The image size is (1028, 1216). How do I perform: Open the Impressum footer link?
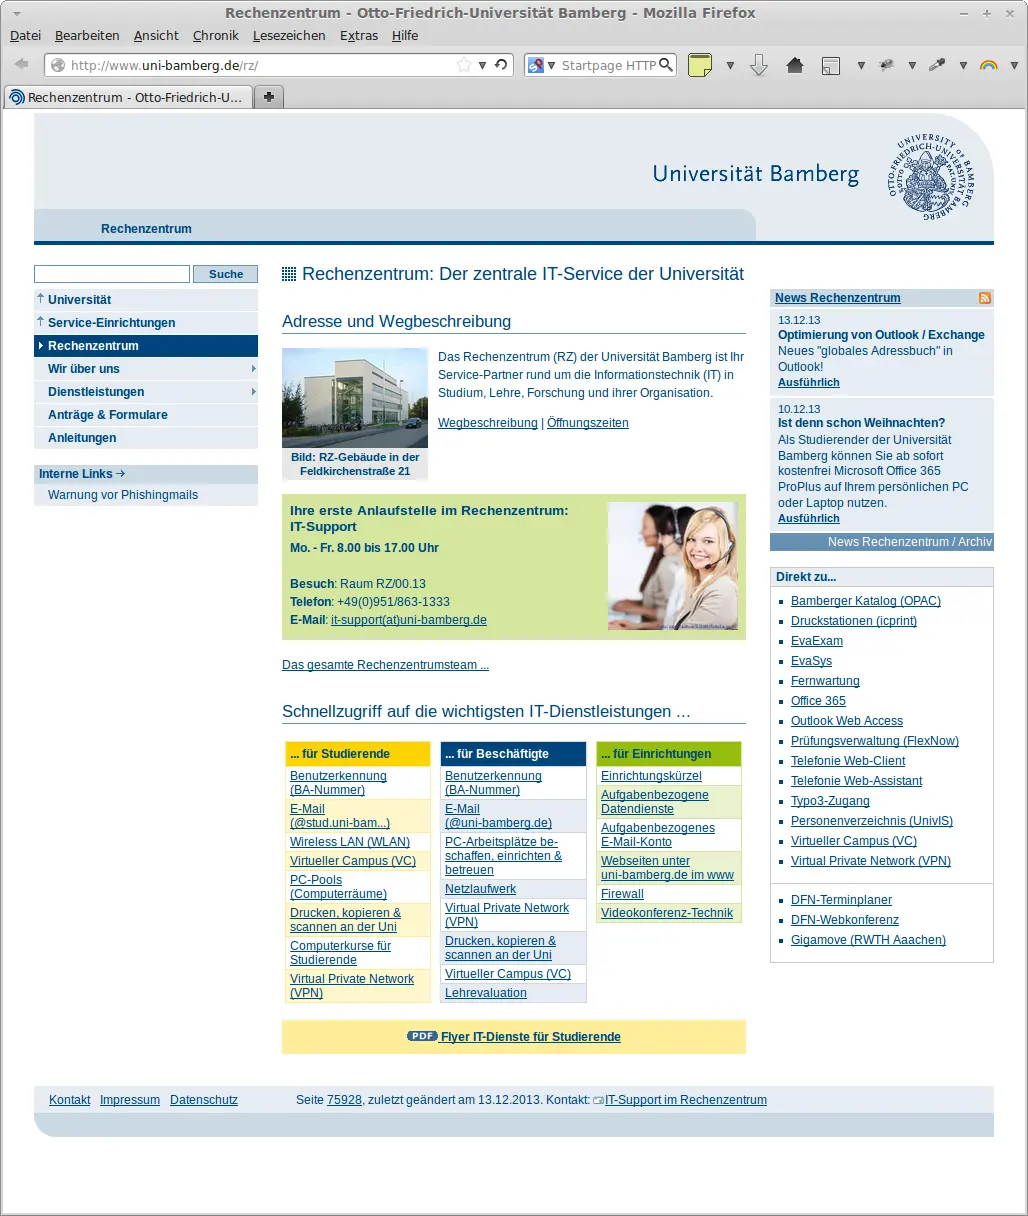pos(130,1100)
